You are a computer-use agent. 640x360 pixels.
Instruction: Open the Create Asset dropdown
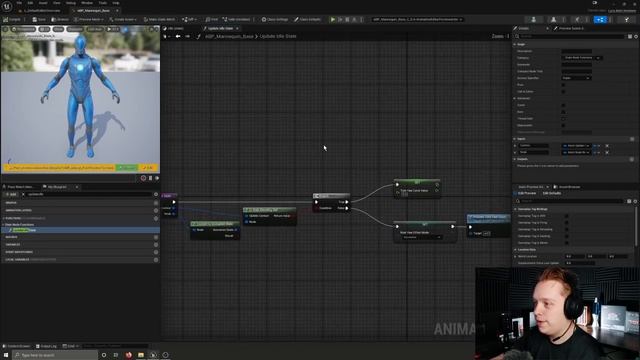coord(123,19)
